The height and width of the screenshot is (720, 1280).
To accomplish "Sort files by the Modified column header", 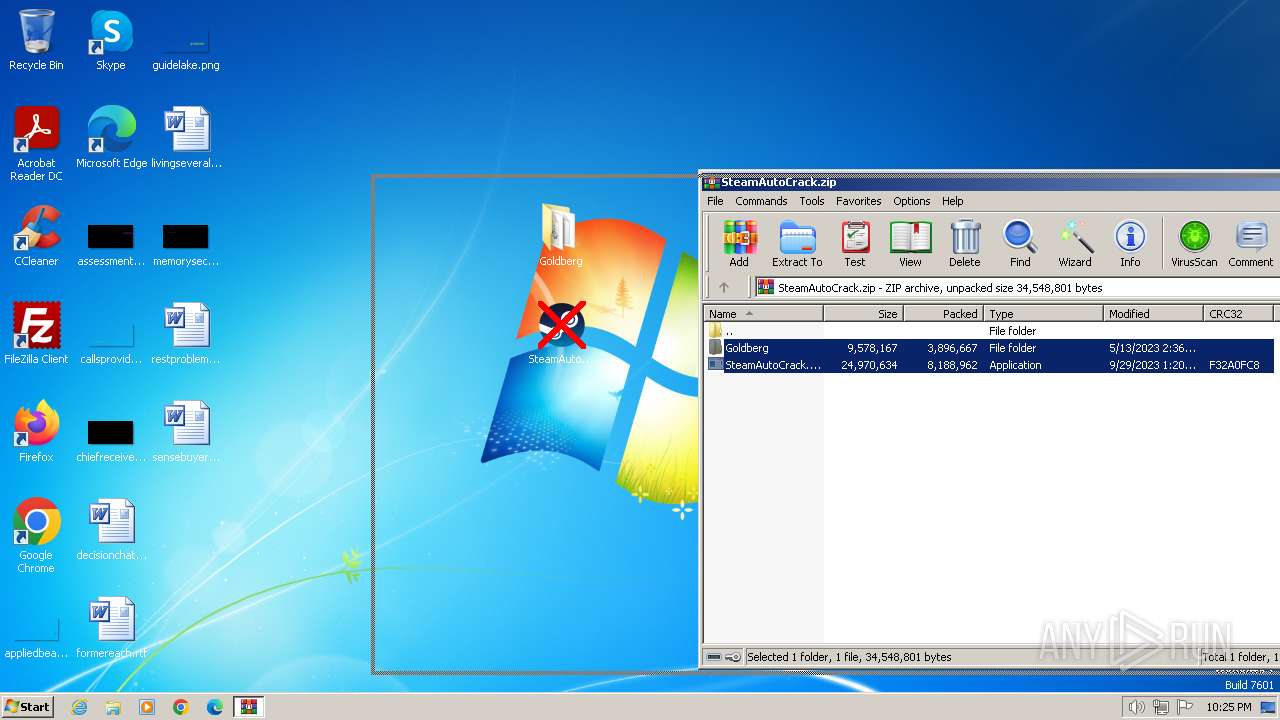I will pos(1153,314).
